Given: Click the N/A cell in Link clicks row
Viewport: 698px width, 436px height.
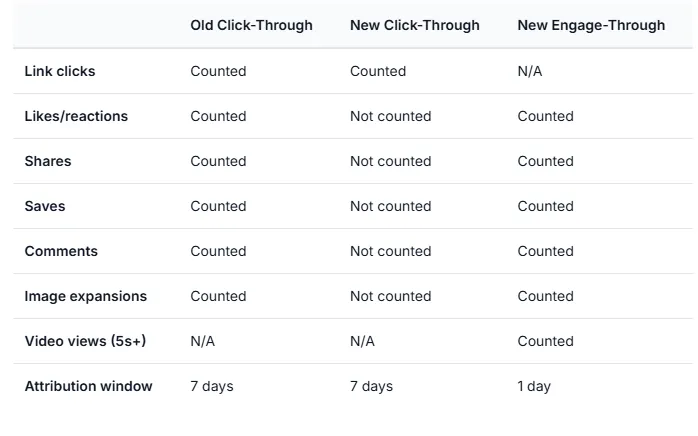Looking at the screenshot, I should (x=530, y=71).
